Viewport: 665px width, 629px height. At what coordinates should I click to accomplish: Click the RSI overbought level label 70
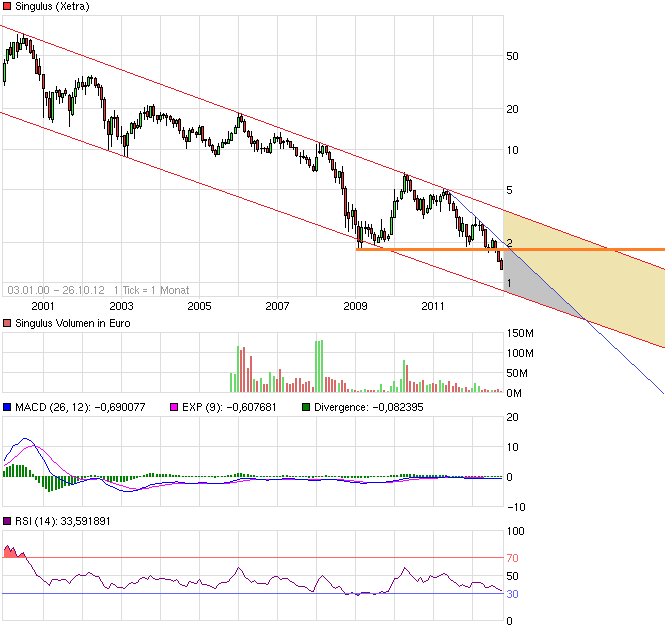[x=512, y=558]
